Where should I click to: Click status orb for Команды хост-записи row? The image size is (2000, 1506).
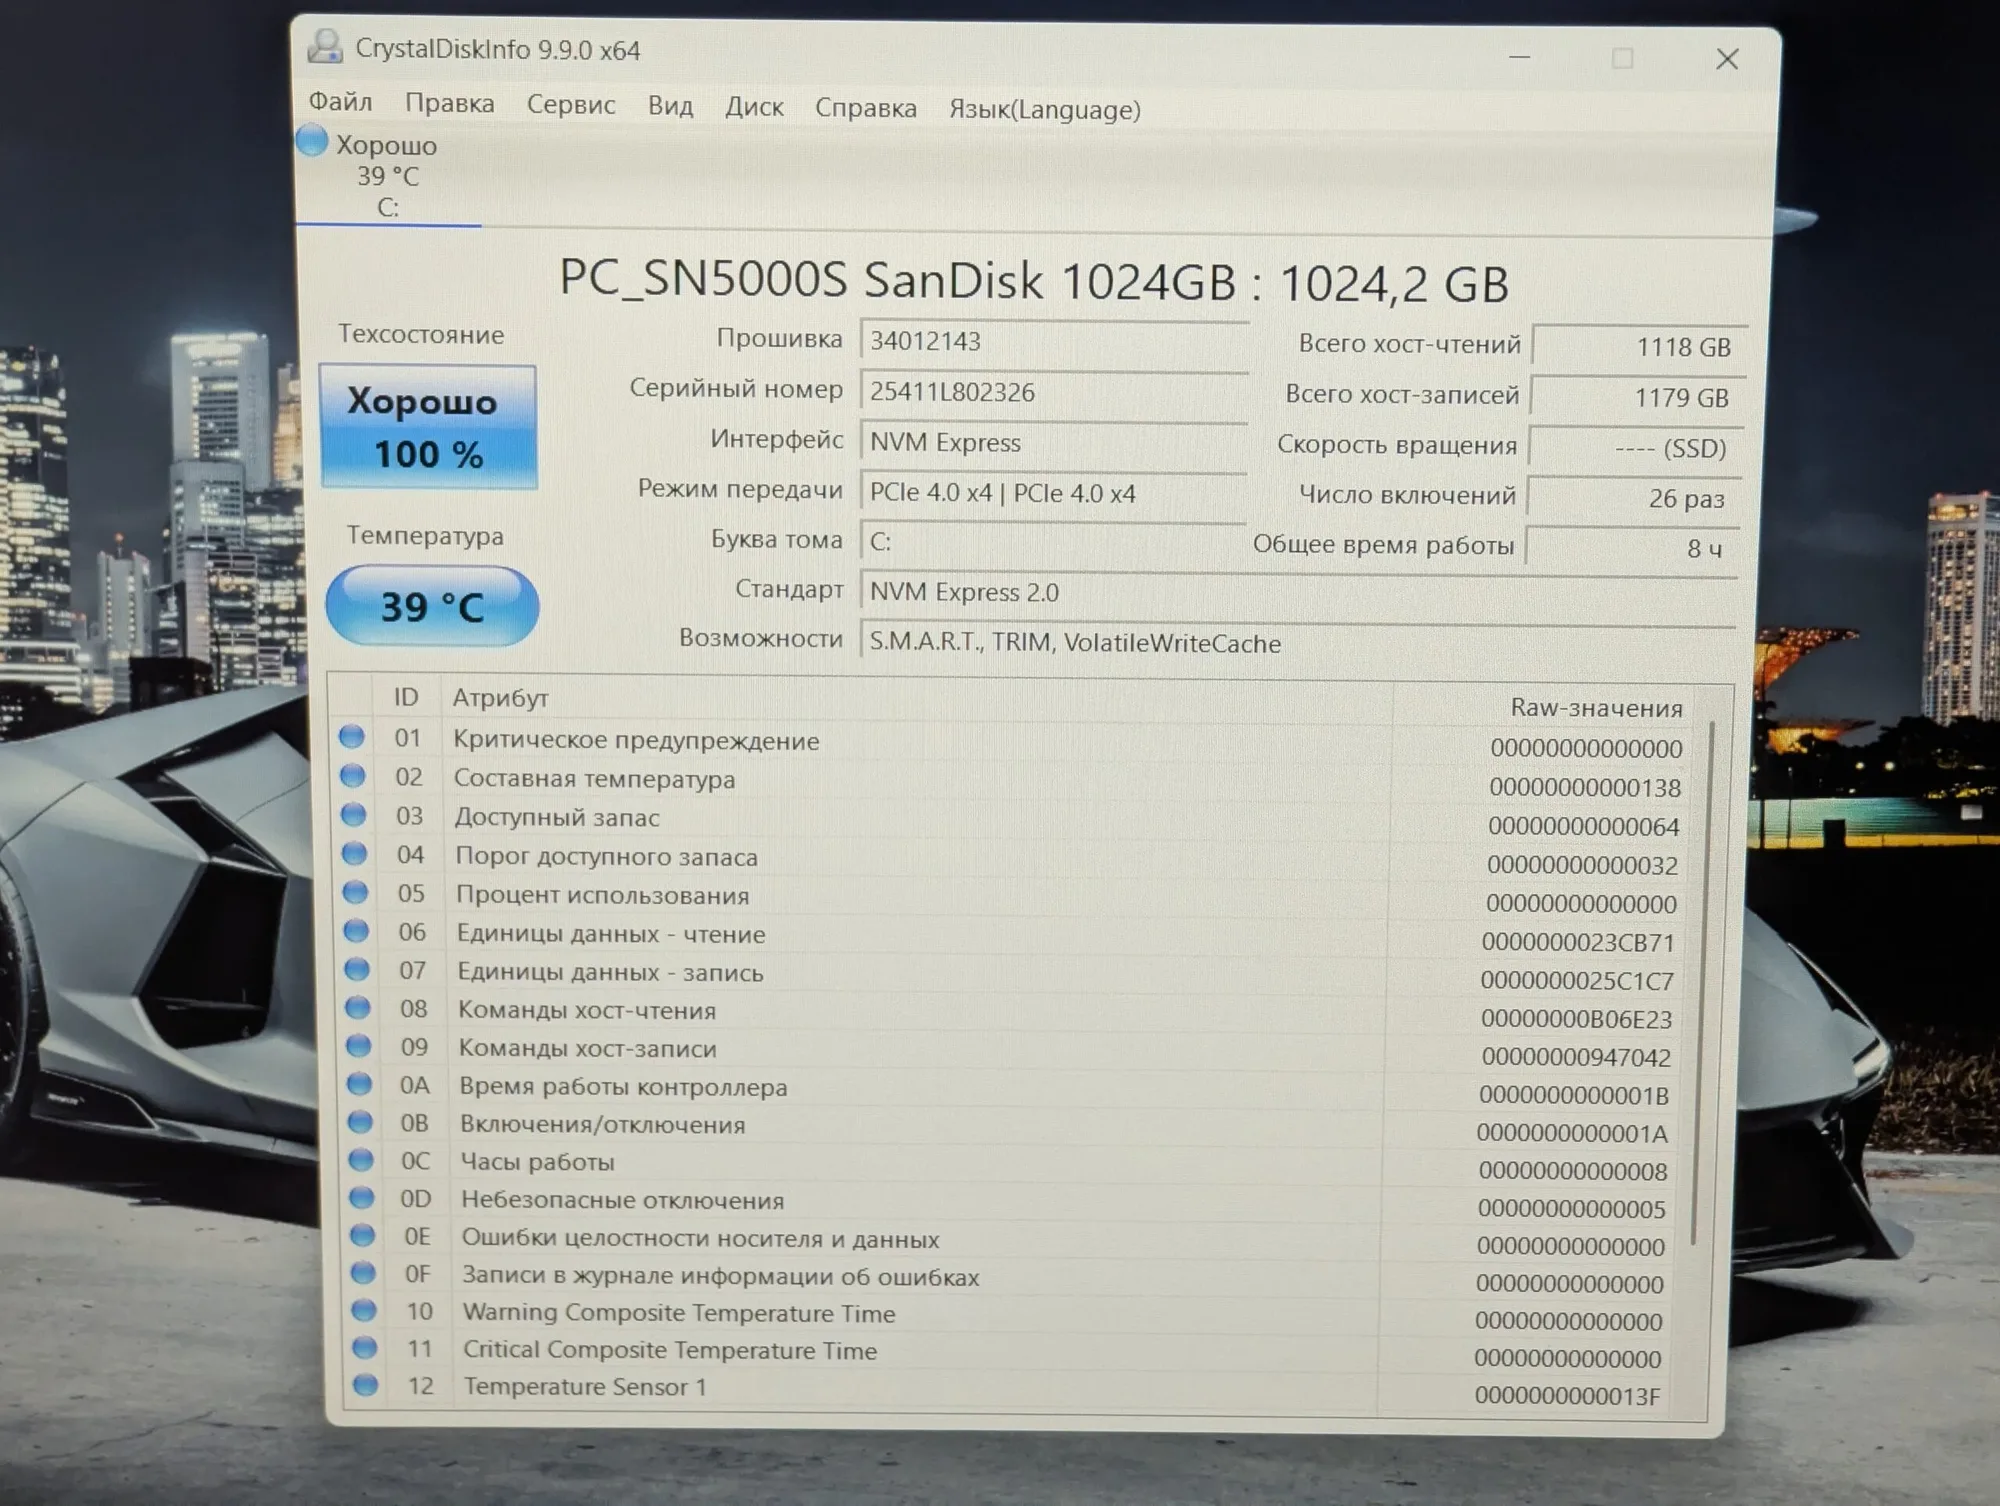358,1046
